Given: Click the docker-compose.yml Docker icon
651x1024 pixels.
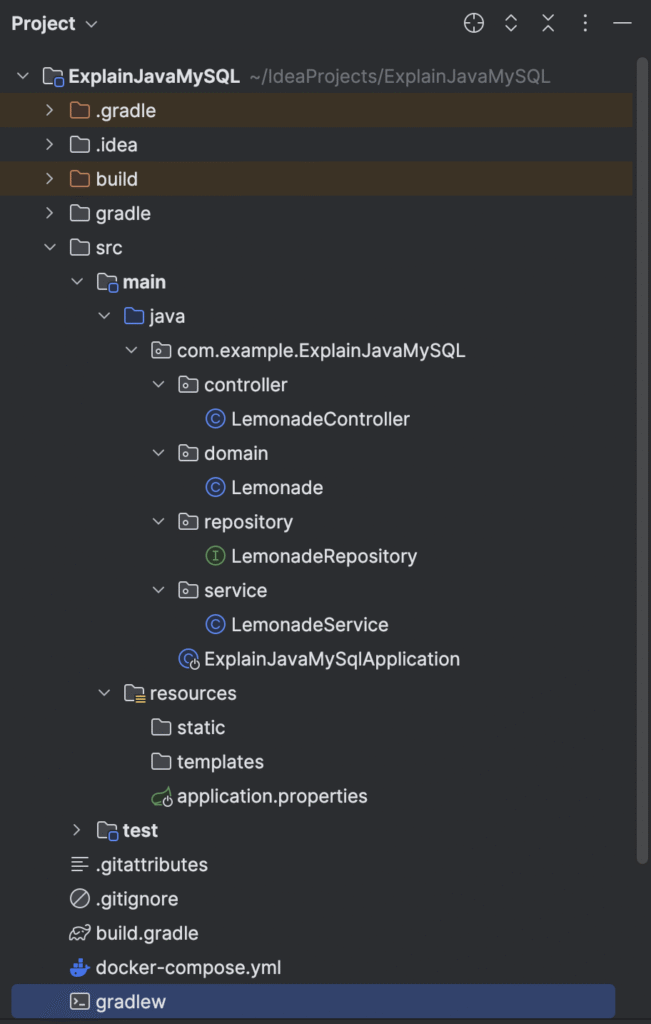Looking at the screenshot, I should coord(80,967).
